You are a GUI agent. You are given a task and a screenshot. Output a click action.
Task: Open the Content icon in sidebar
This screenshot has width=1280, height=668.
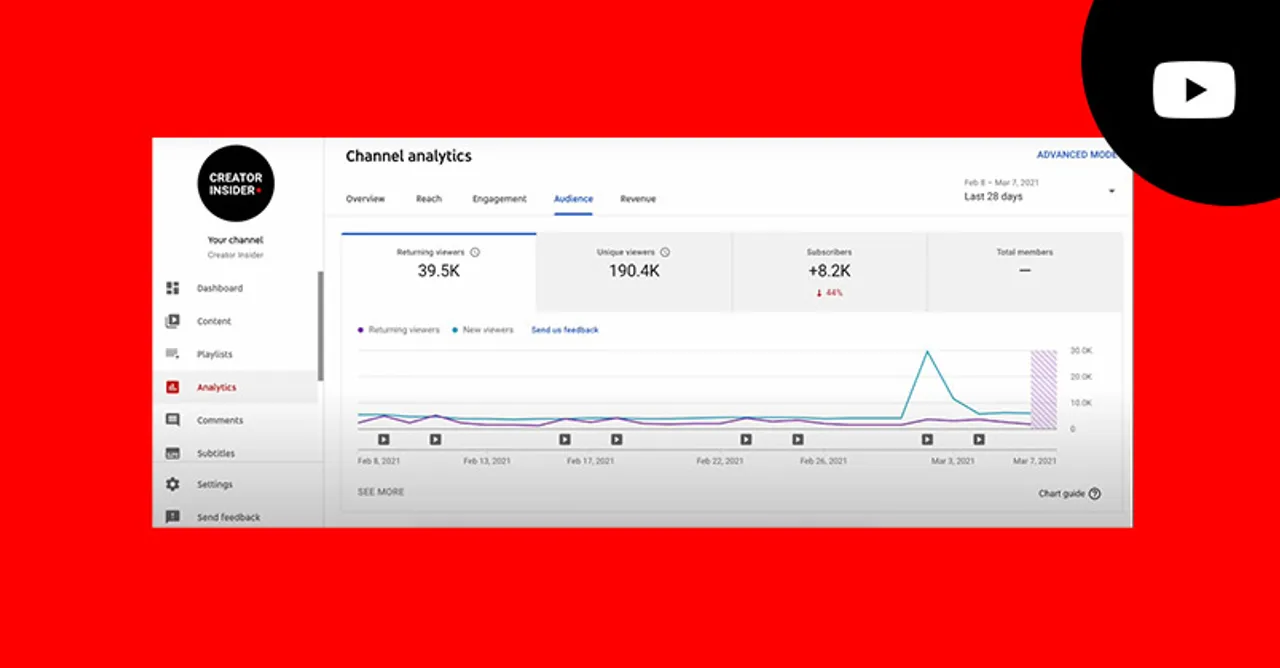[173, 321]
